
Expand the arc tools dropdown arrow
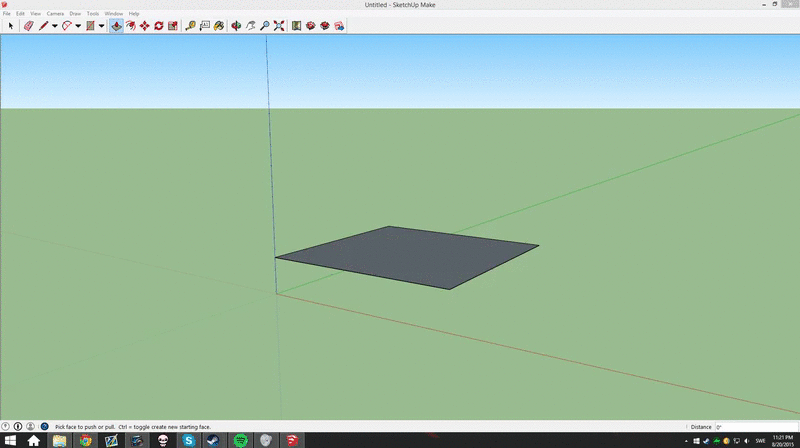click(78, 26)
